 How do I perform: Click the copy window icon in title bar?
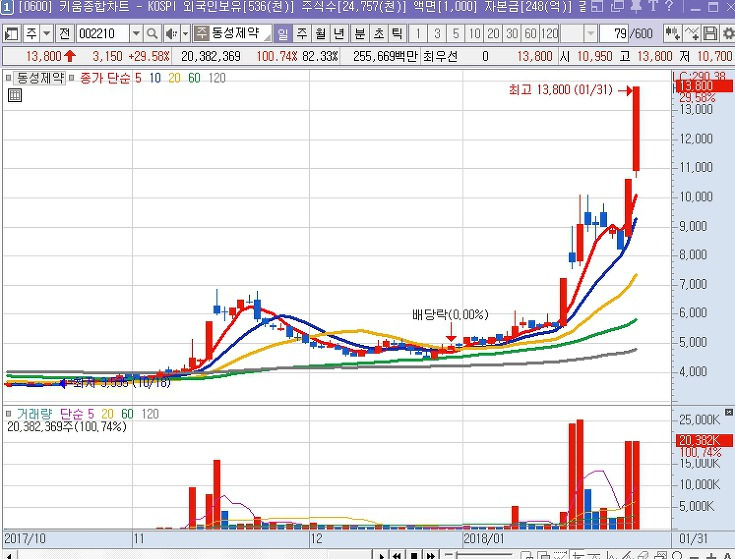point(618,6)
